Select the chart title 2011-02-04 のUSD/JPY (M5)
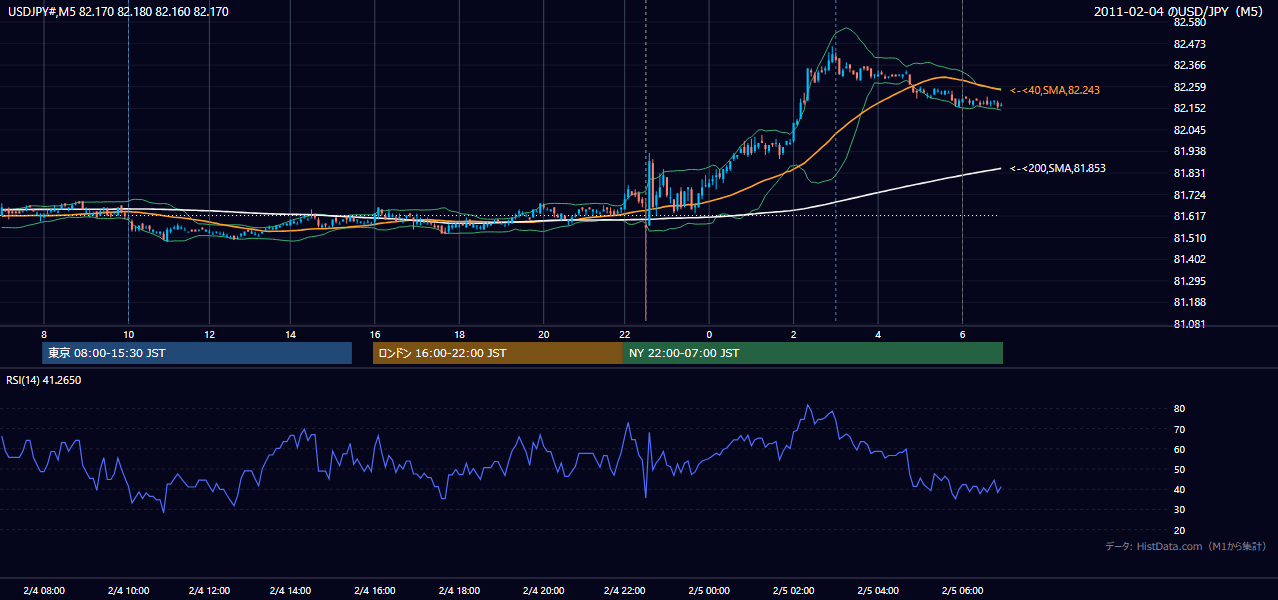 tap(1180, 11)
